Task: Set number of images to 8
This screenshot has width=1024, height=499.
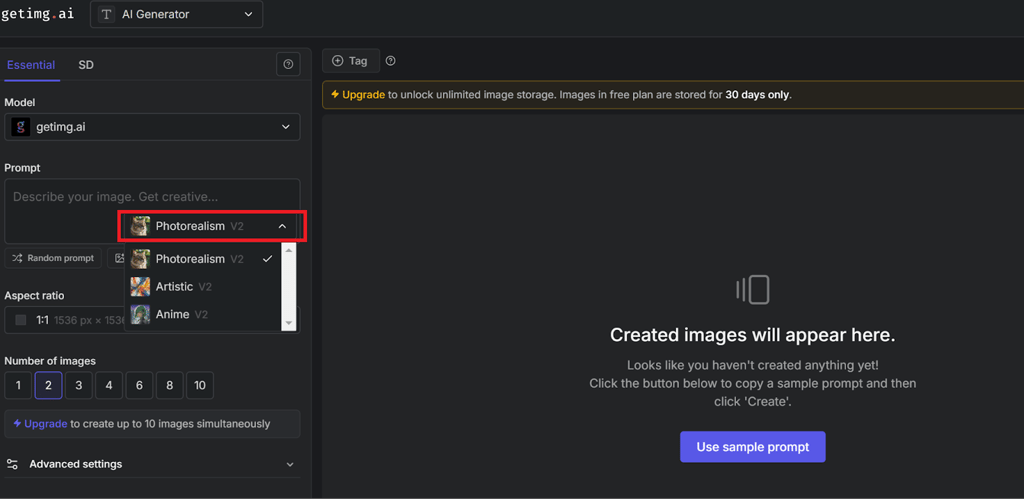Action: 170,385
